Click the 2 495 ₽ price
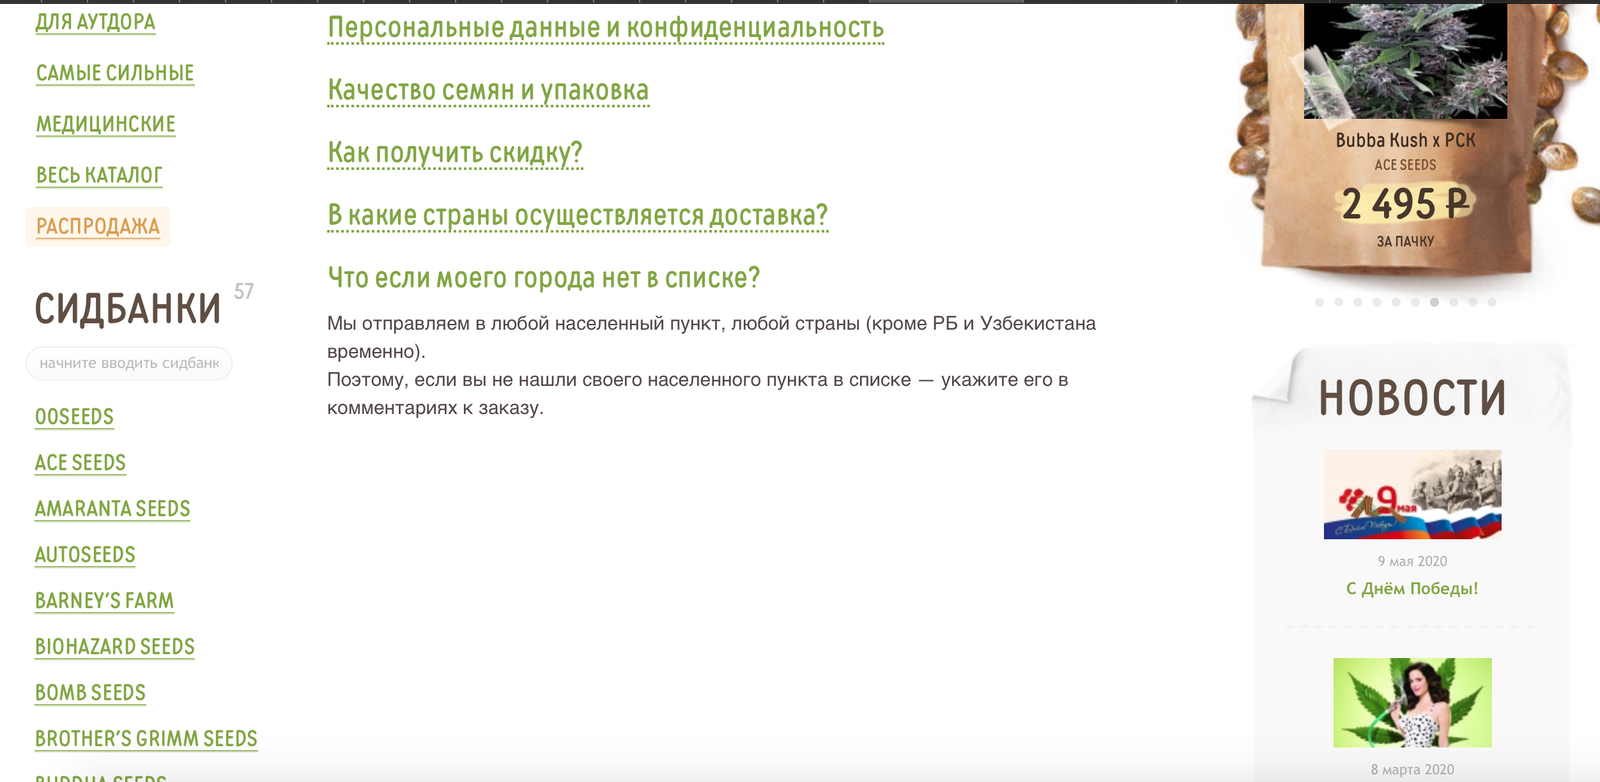This screenshot has width=1600, height=782. pyautogui.click(x=1406, y=204)
